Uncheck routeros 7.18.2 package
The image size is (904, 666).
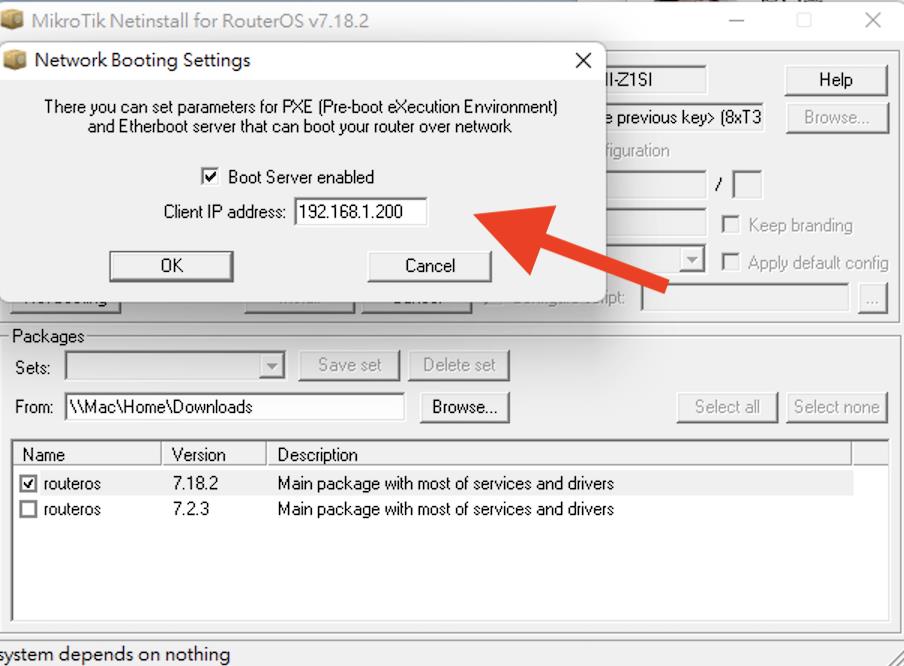pyautogui.click(x=29, y=484)
